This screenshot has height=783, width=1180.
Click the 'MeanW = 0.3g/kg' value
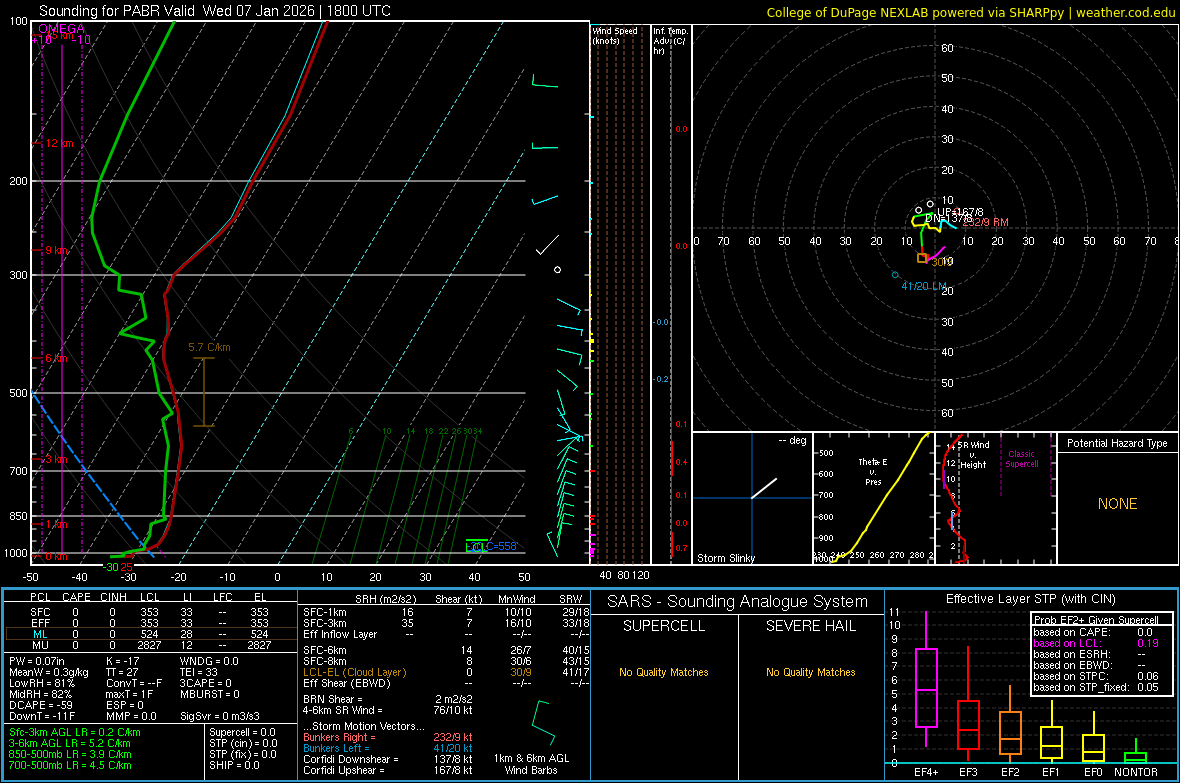pos(48,672)
